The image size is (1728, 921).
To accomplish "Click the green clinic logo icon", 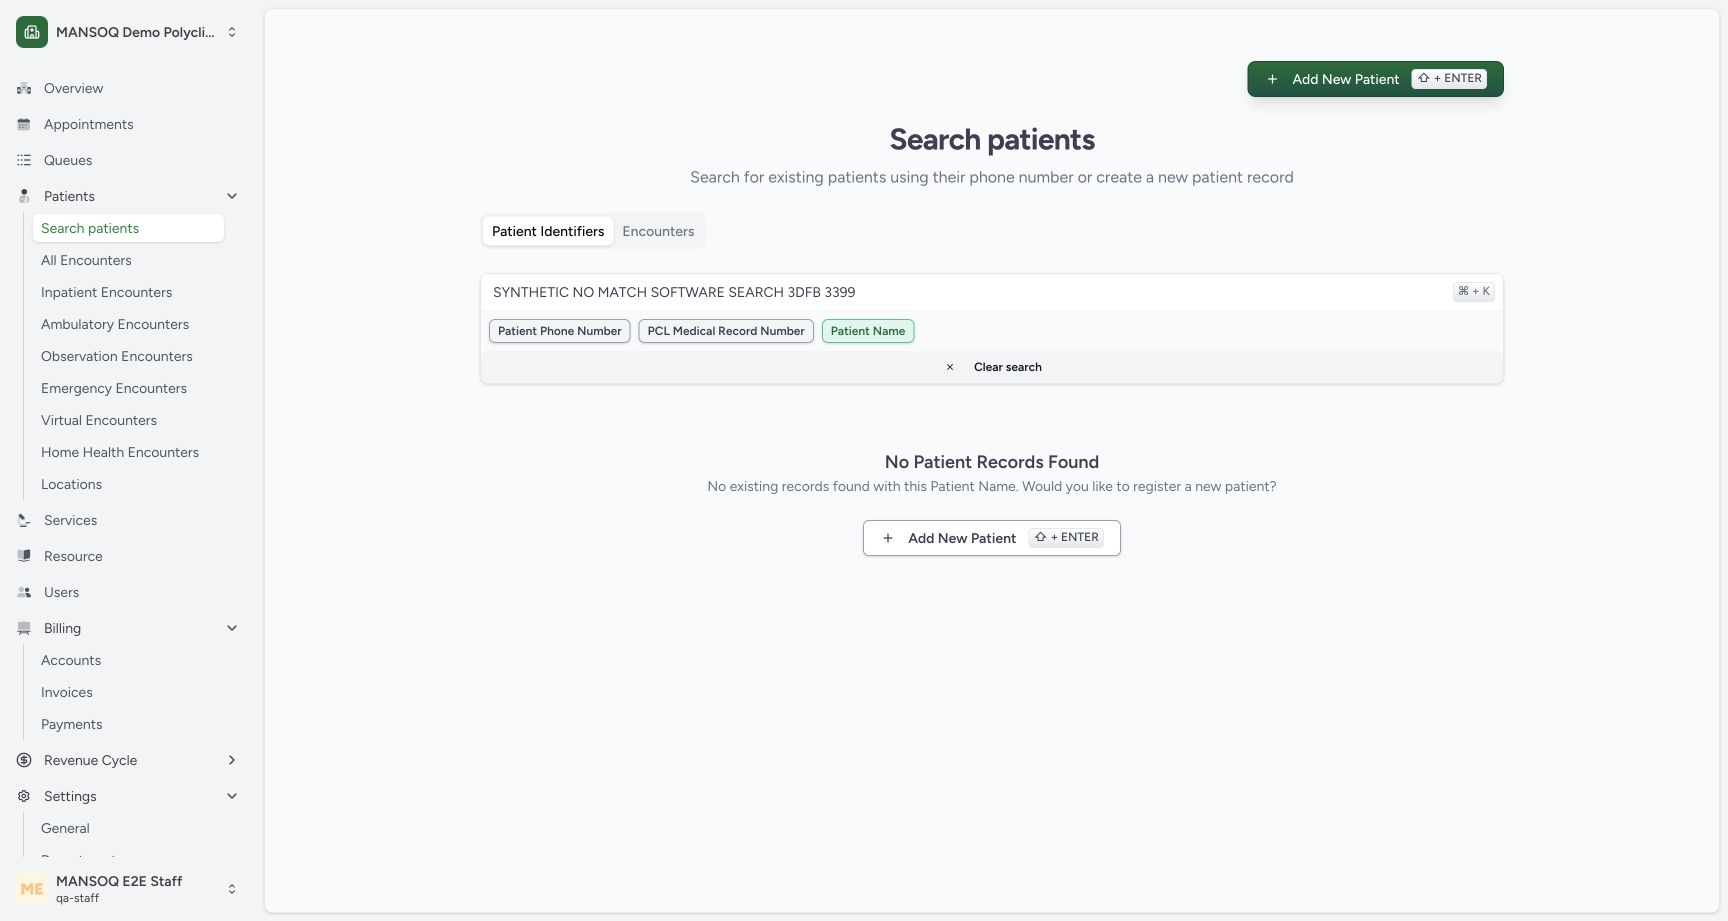I will (x=32, y=32).
